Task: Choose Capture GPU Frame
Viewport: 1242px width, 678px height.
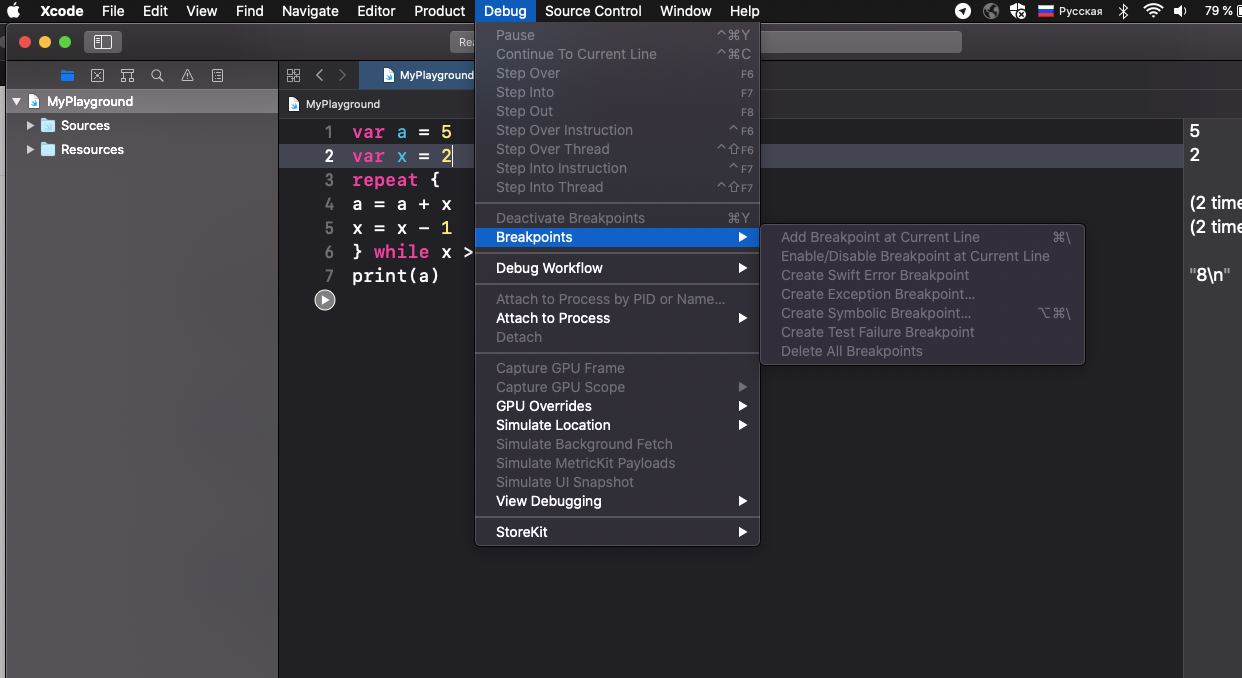Action: (x=617, y=368)
